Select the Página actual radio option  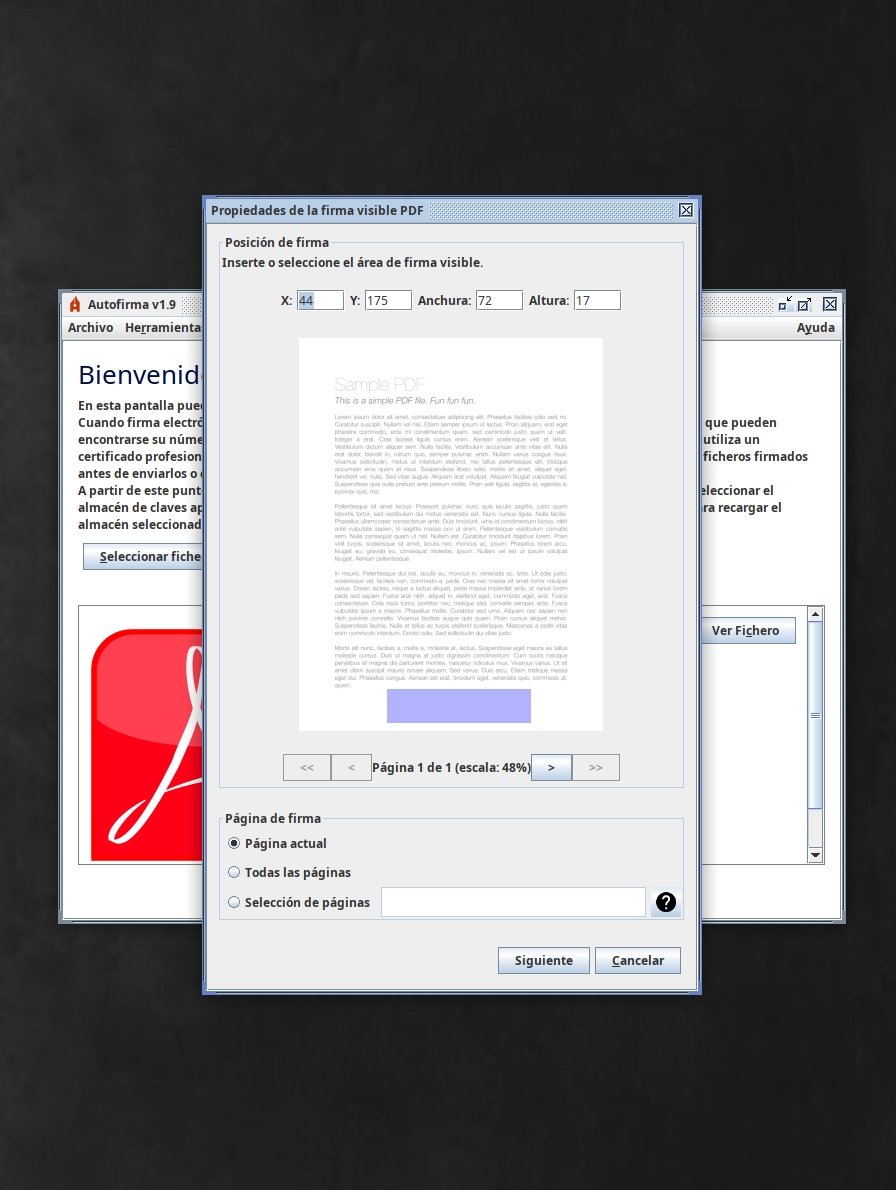point(234,843)
